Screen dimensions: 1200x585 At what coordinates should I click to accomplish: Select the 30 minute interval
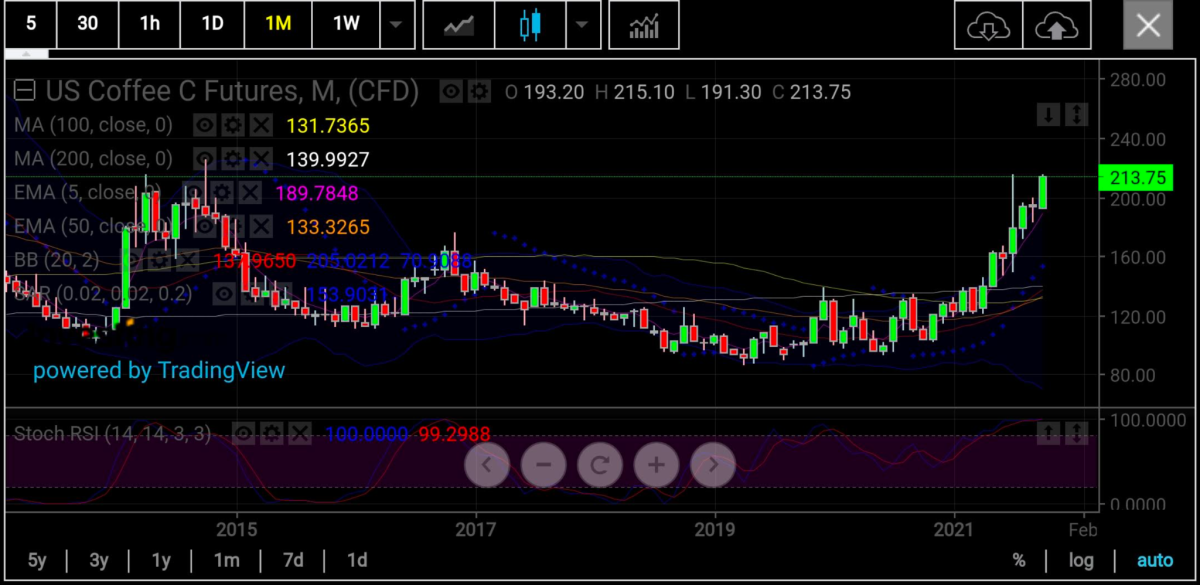(88, 25)
